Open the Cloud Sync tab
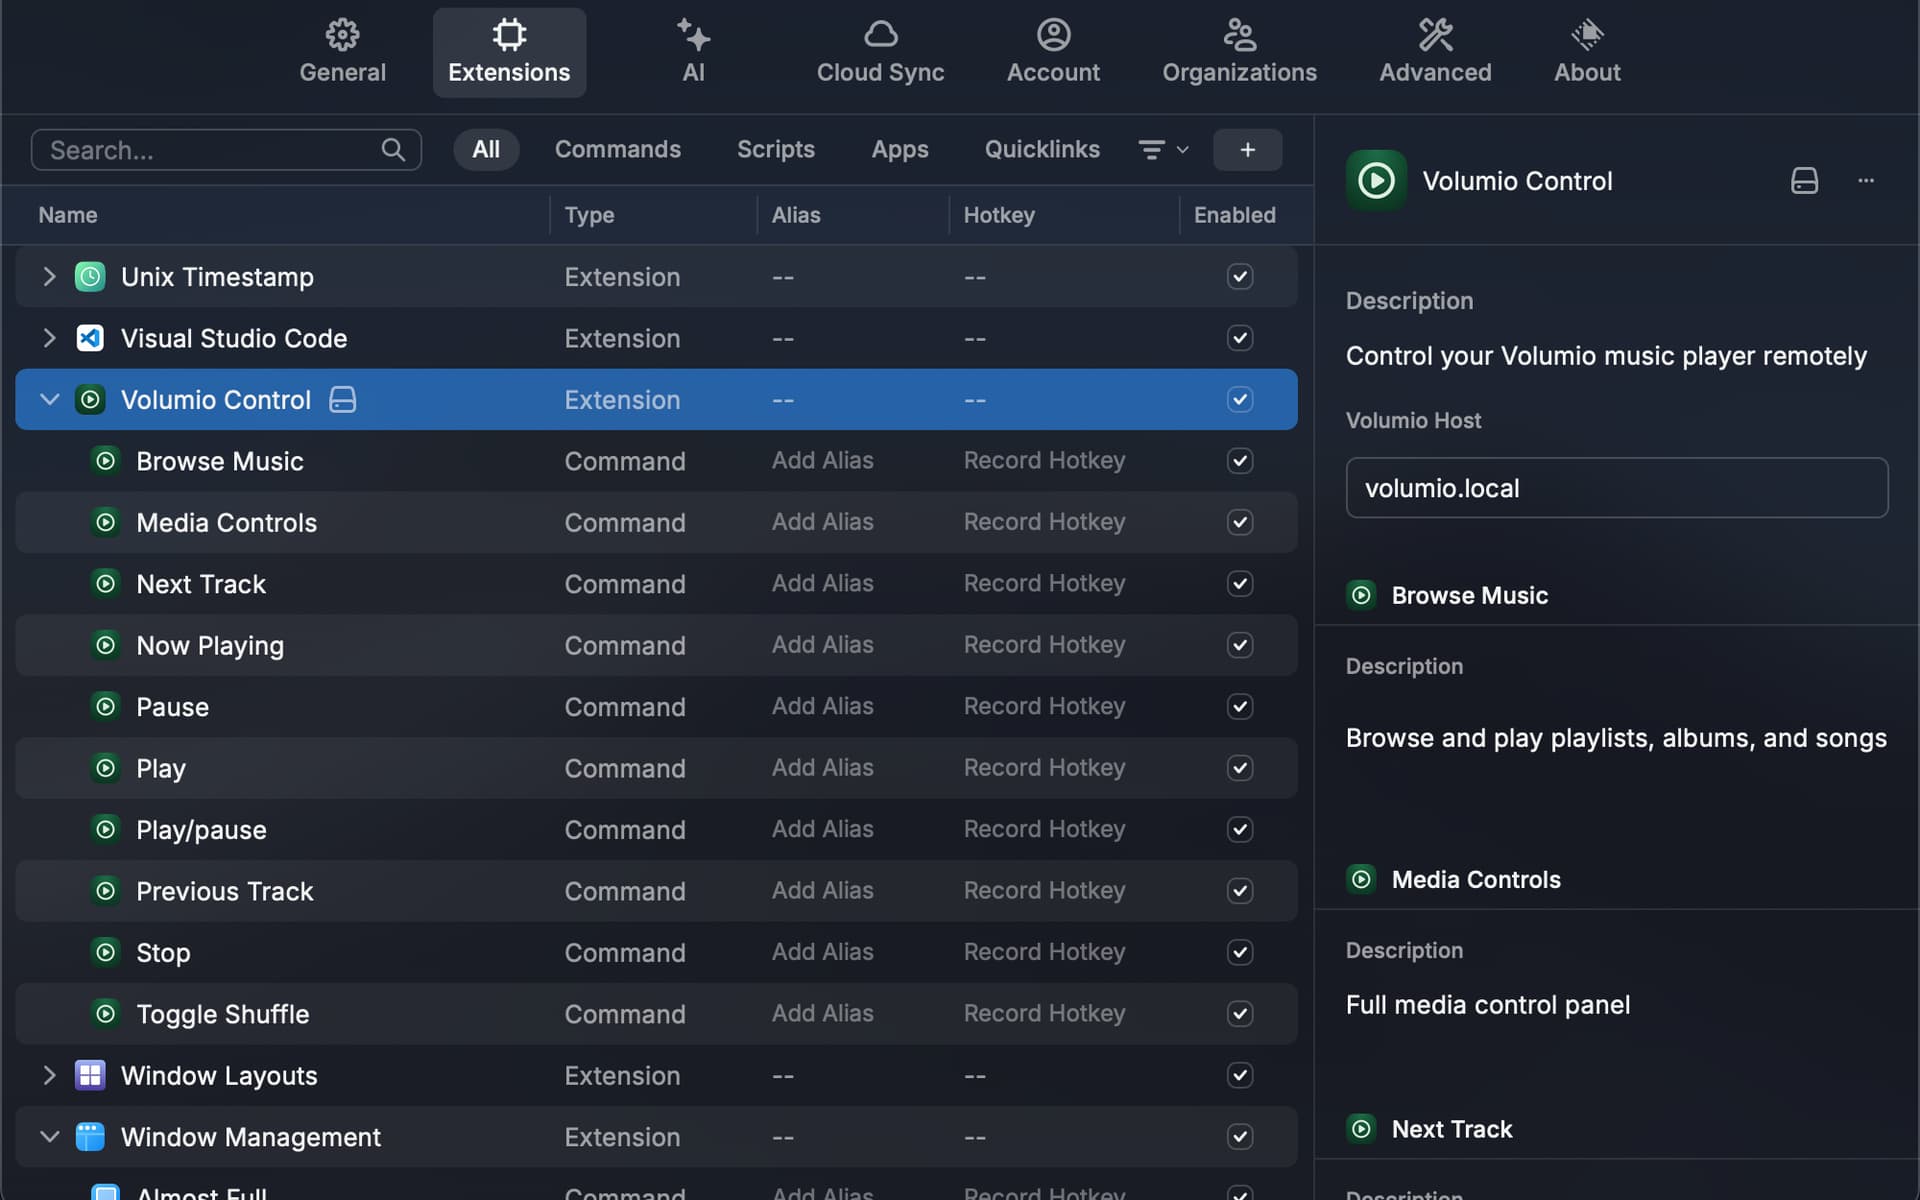Viewport: 1920px width, 1200px height. 880,52
